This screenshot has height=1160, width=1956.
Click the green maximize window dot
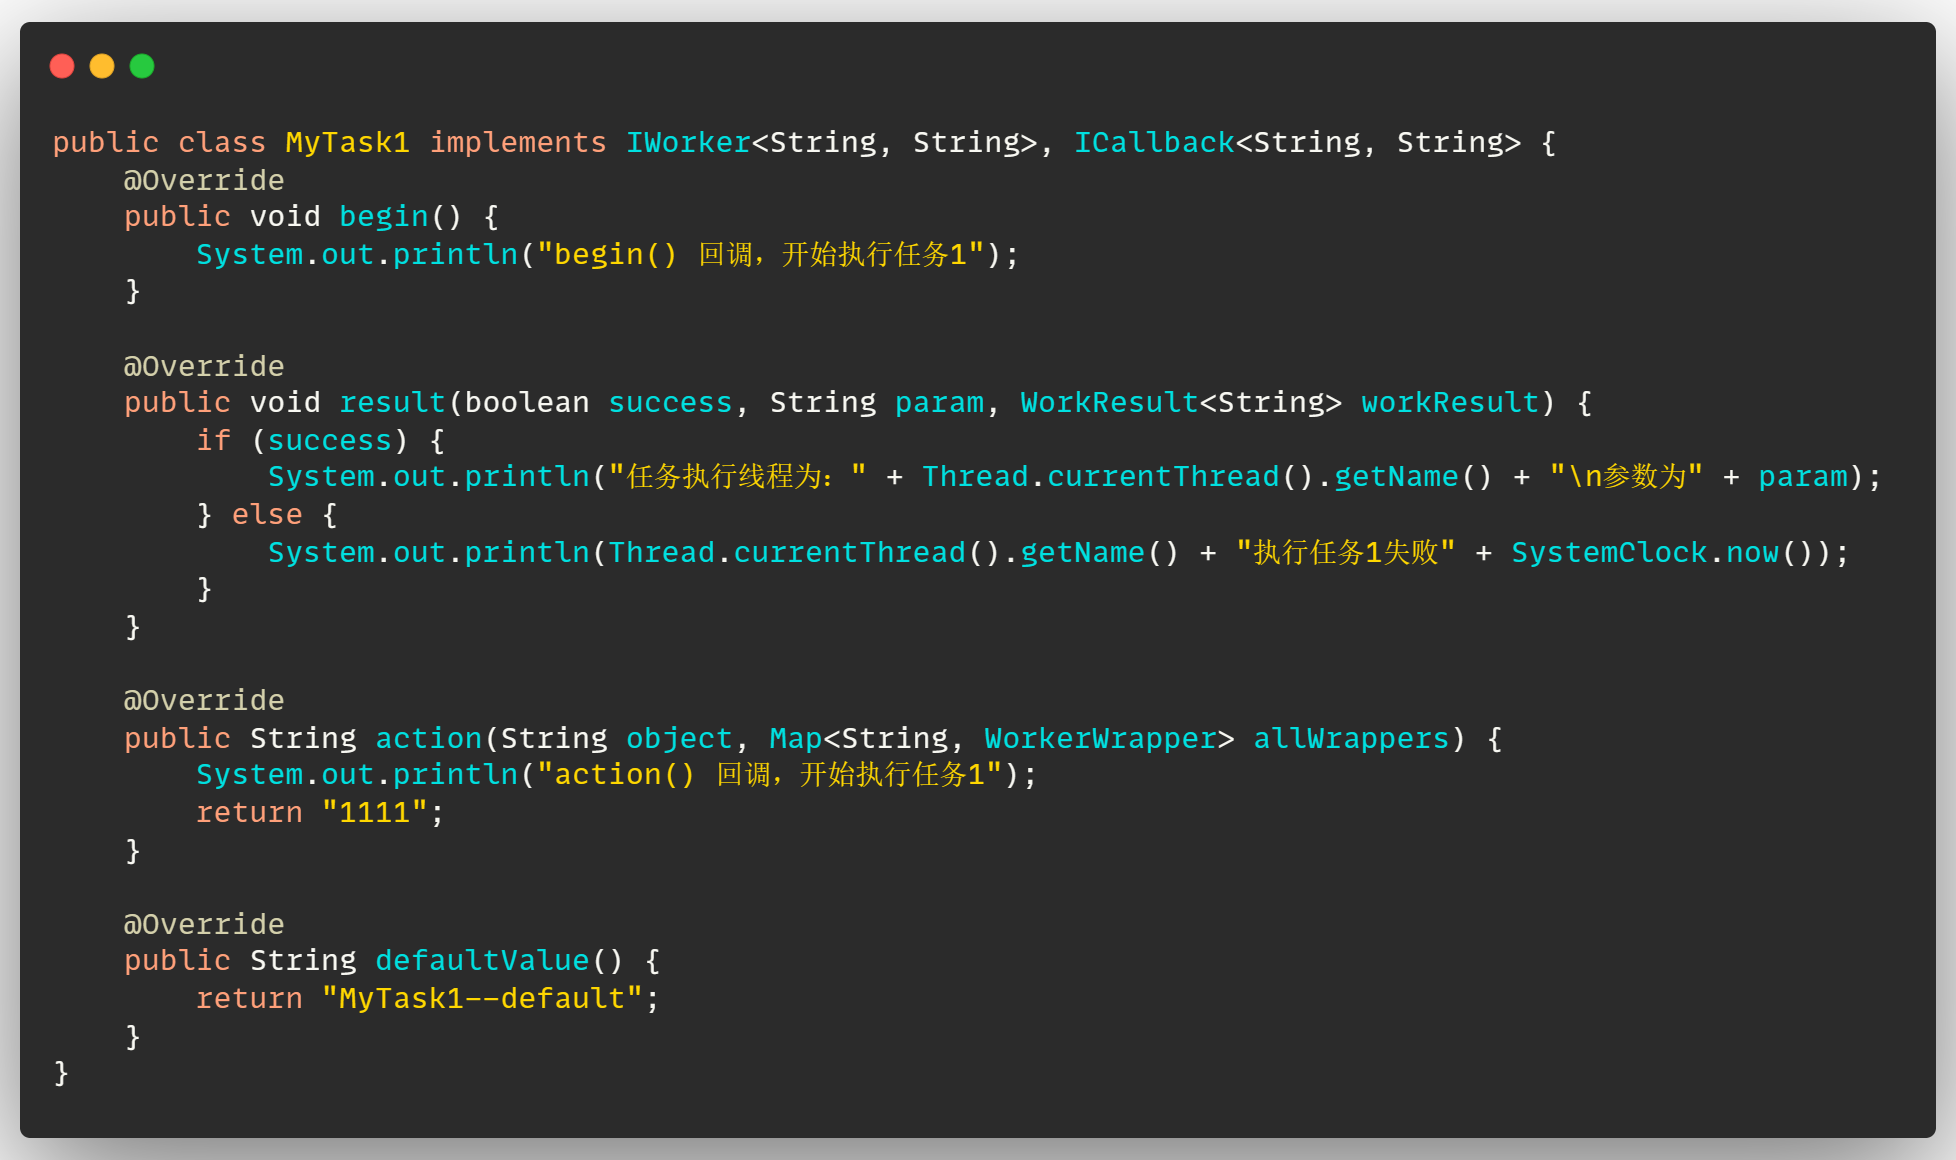(142, 66)
